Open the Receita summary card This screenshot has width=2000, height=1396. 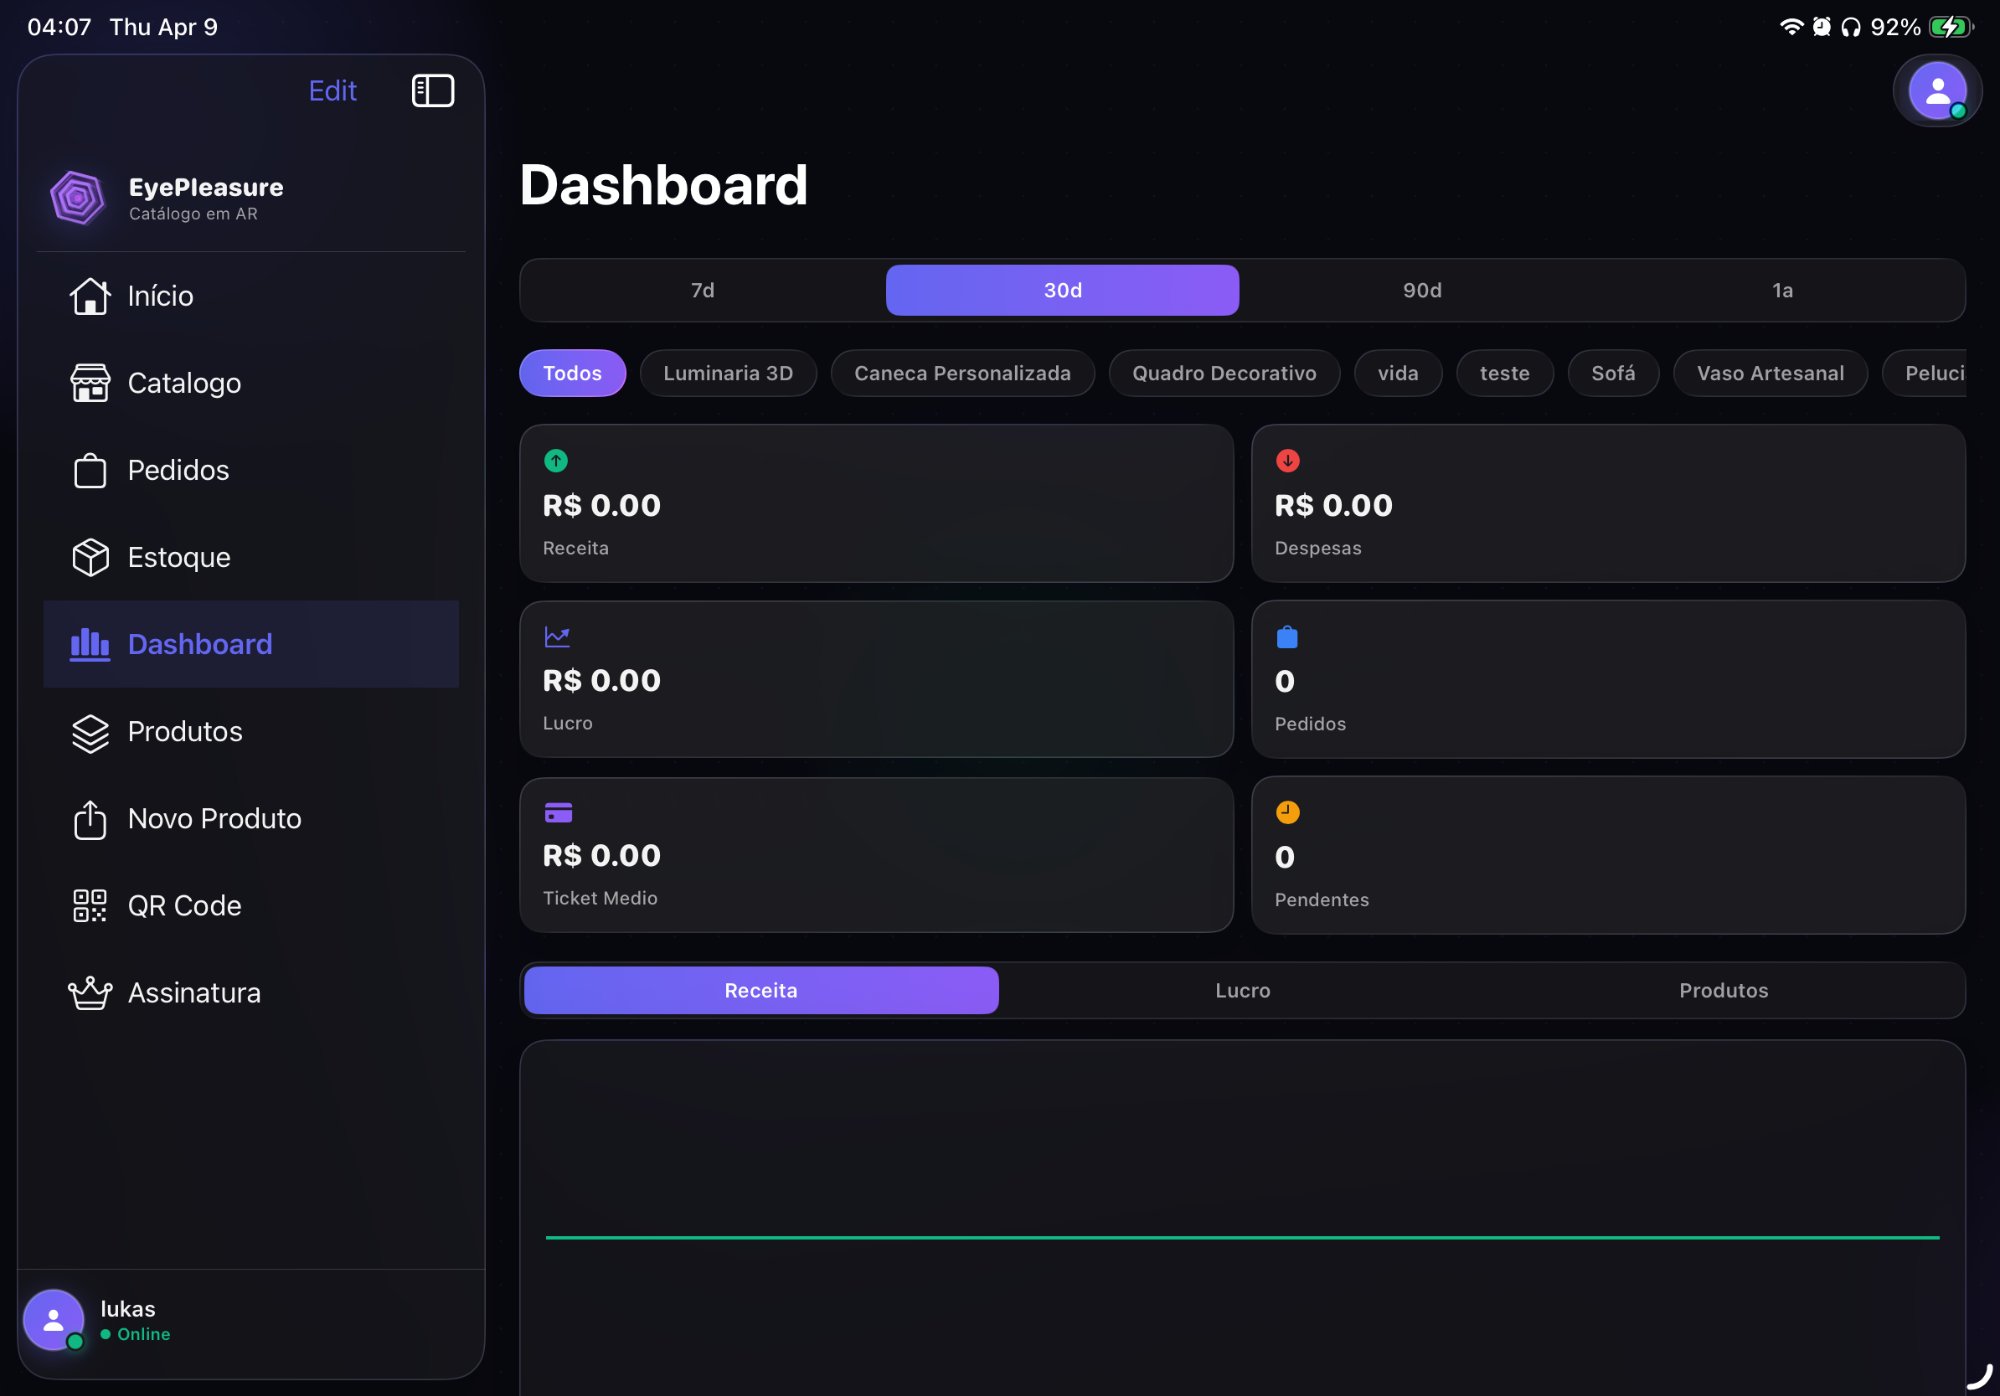point(876,503)
